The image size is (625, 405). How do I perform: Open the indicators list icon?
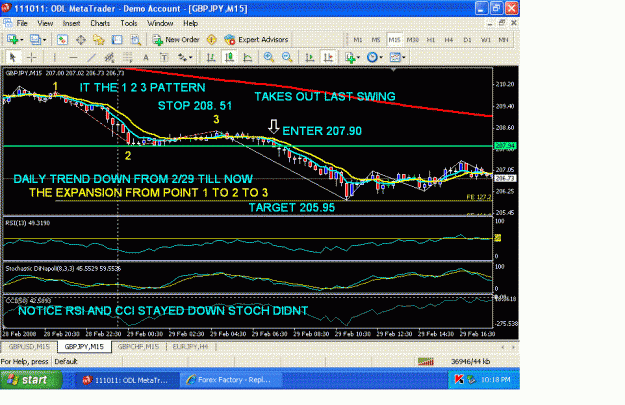[350, 57]
